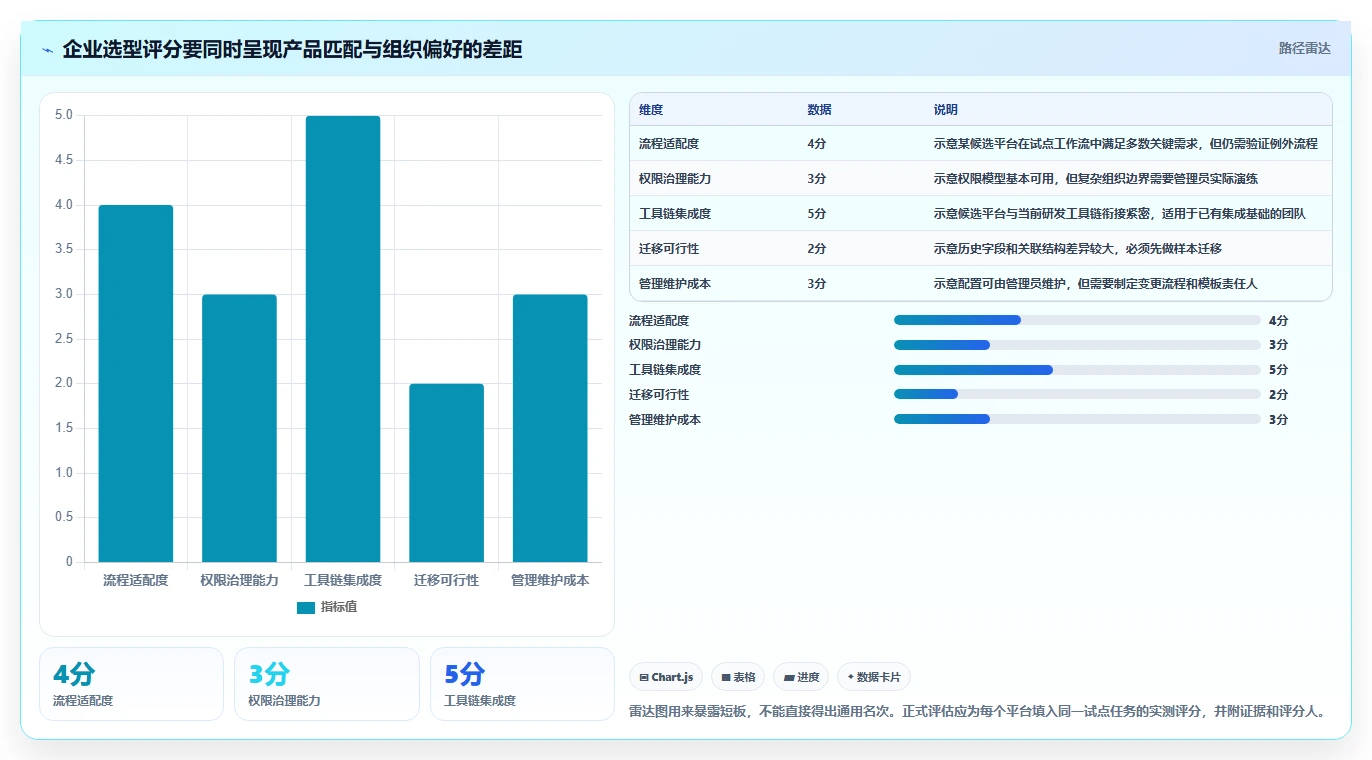Click the 5分 value in the table
The width and height of the screenshot is (1372, 760).
pyautogui.click(x=817, y=214)
